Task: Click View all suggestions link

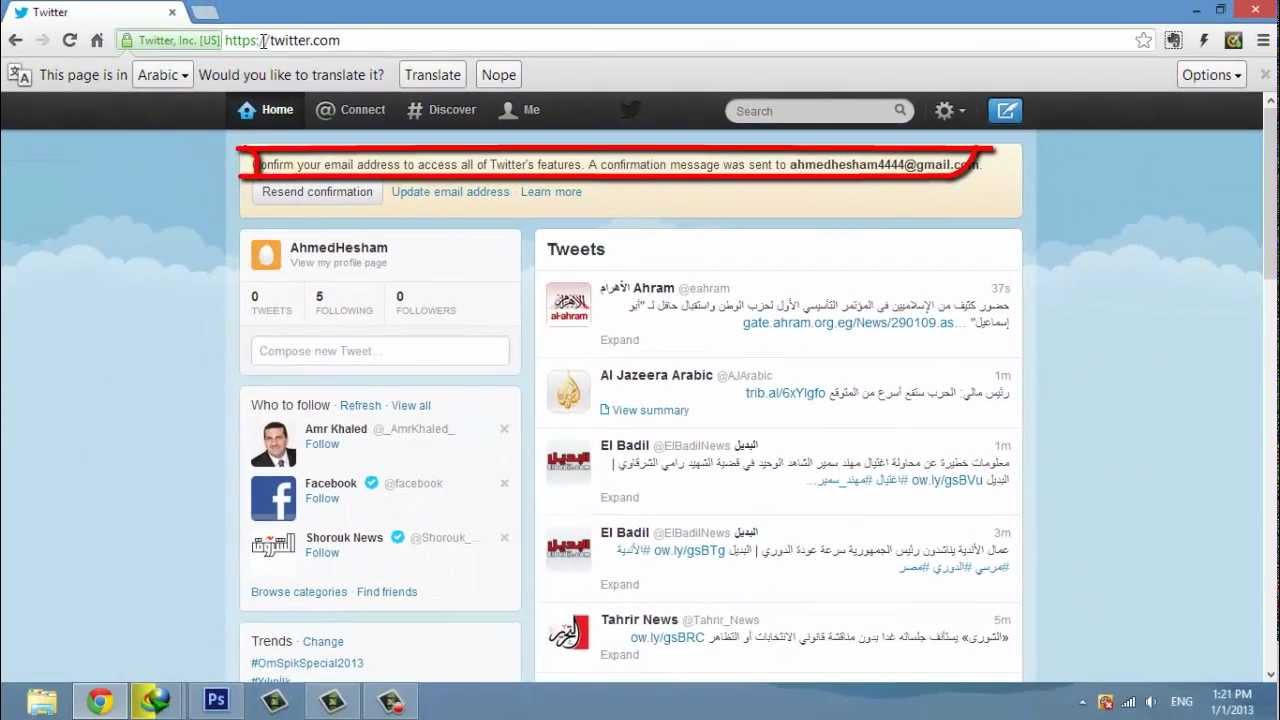Action: coord(411,405)
